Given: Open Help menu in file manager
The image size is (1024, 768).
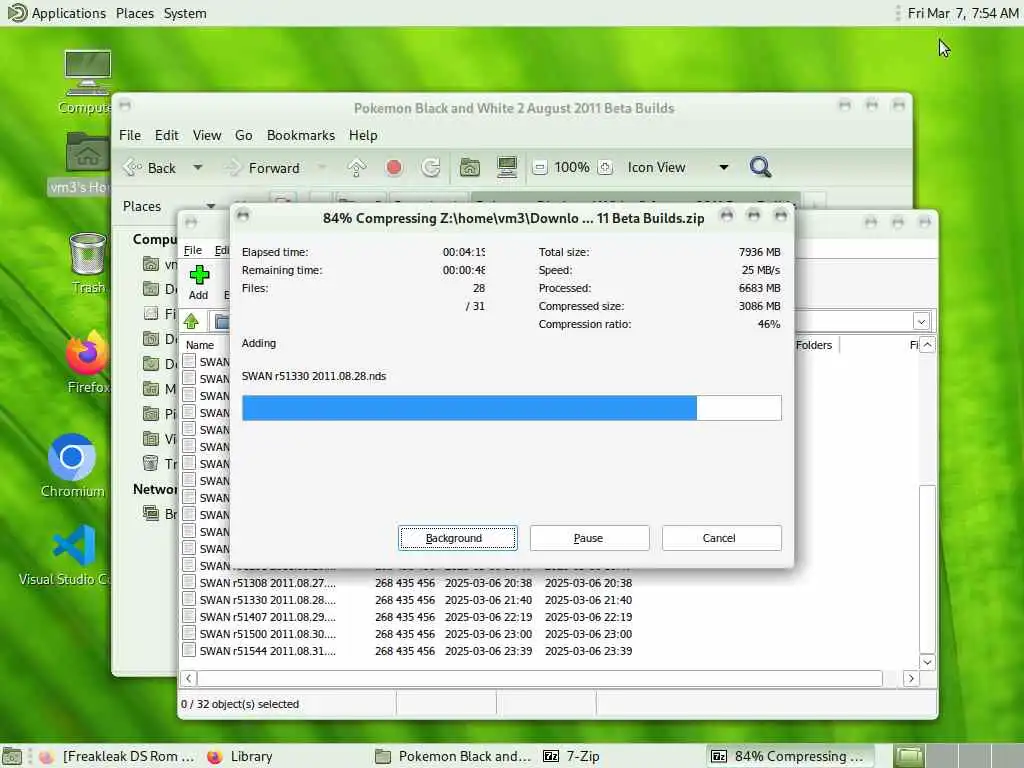Looking at the screenshot, I should 363,135.
